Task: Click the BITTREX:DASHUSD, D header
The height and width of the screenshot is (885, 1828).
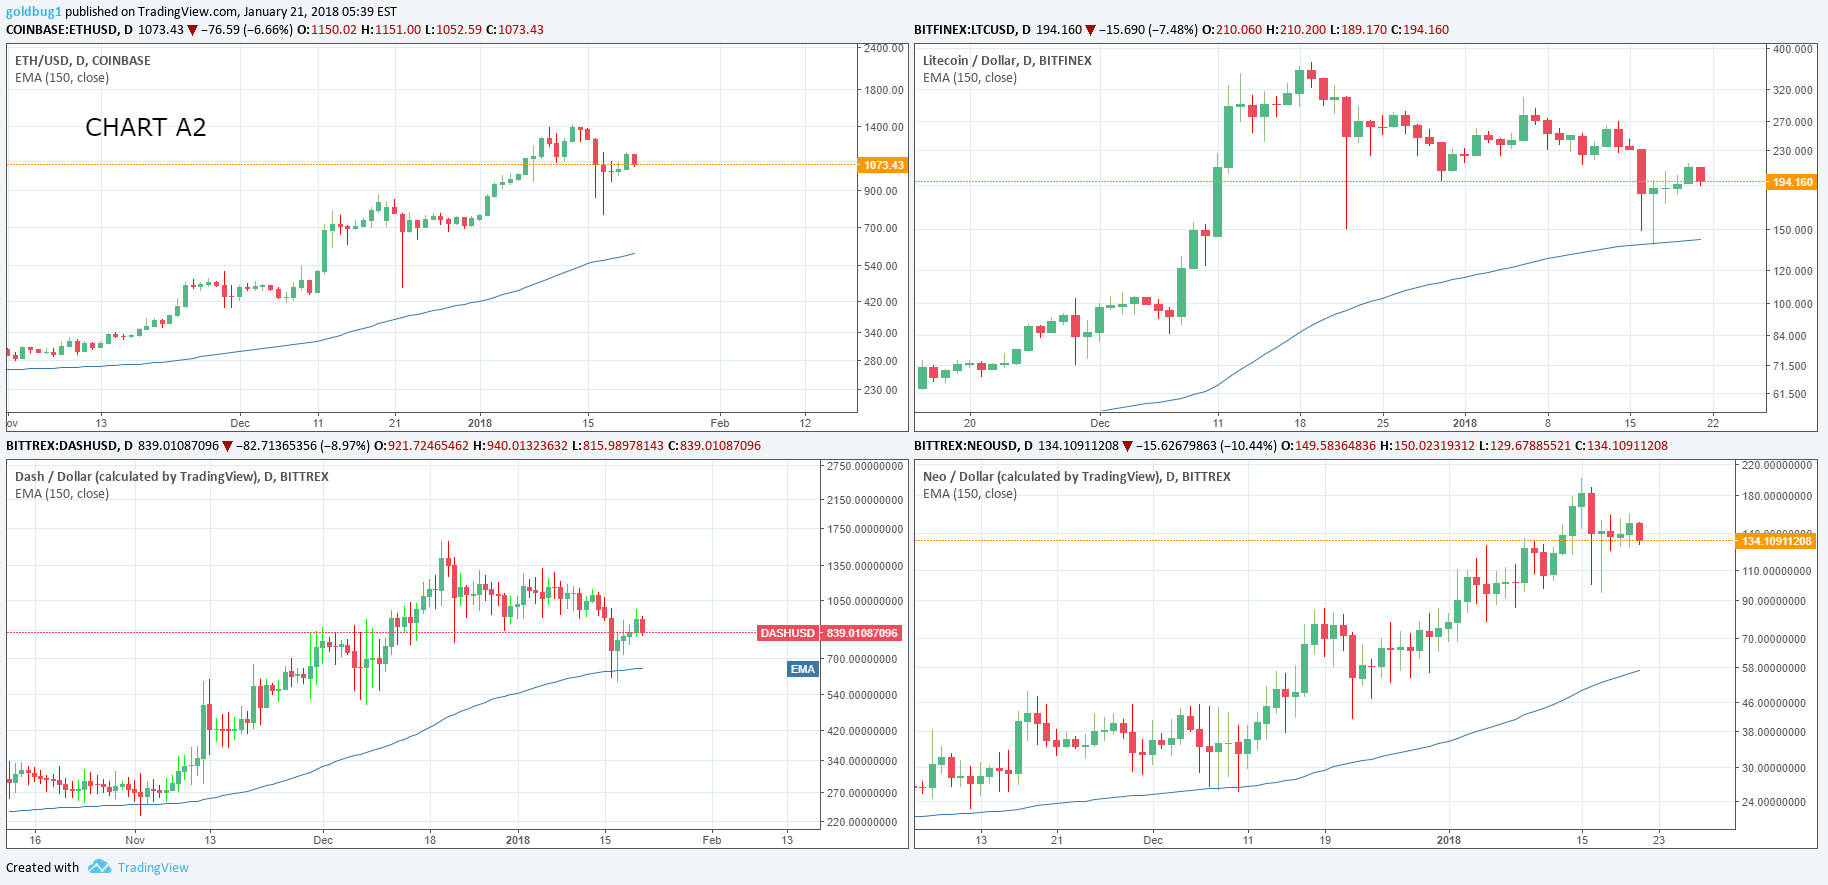Action: 69,445
